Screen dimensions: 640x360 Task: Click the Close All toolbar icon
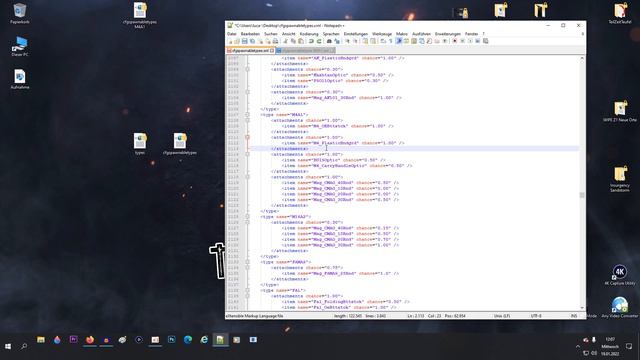pyautogui.click(x=268, y=41)
